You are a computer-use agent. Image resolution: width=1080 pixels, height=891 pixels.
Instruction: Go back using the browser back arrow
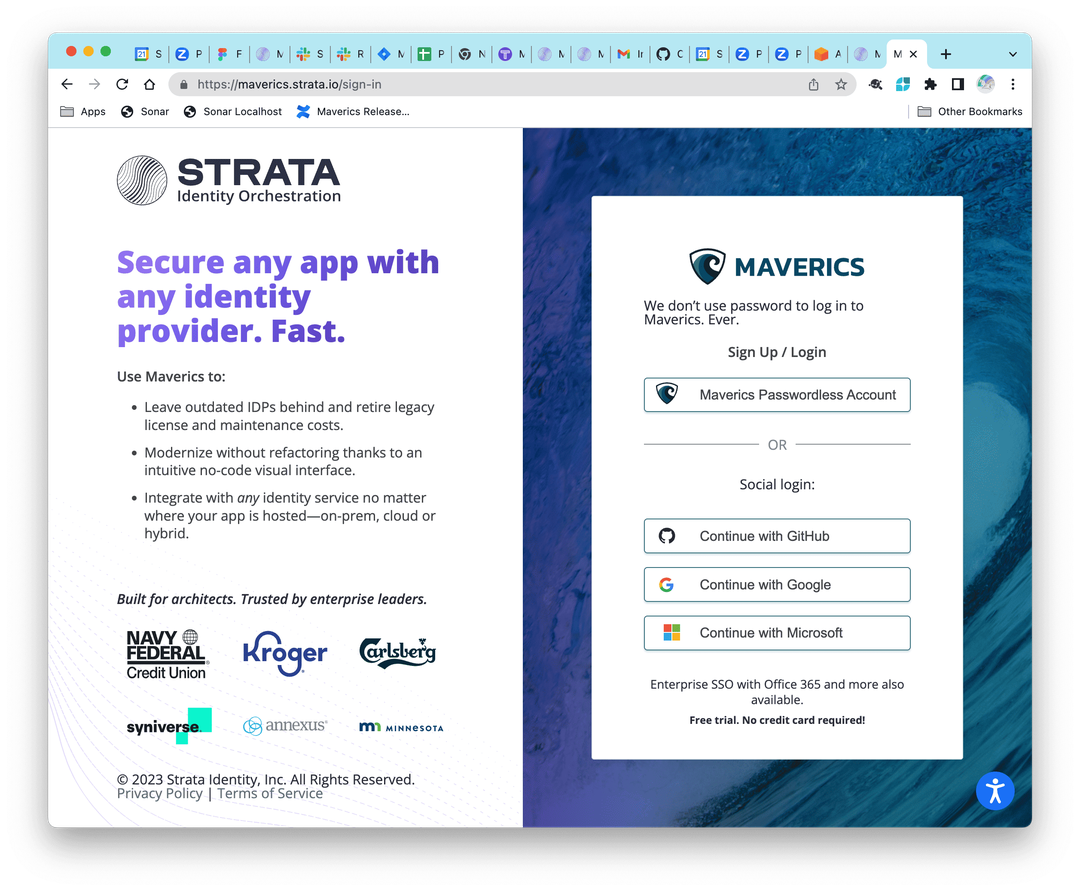(67, 84)
